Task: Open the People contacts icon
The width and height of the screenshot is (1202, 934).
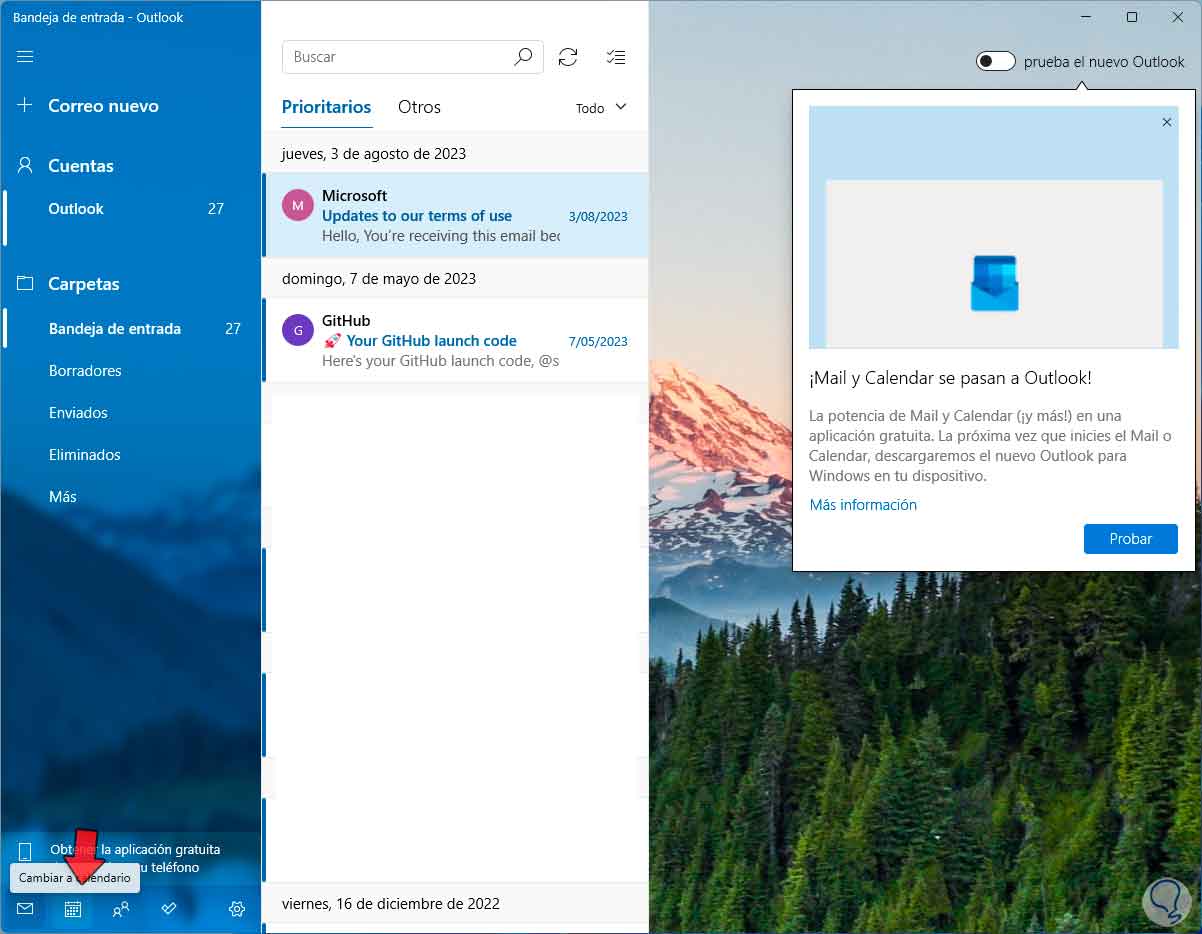Action: pos(121,909)
